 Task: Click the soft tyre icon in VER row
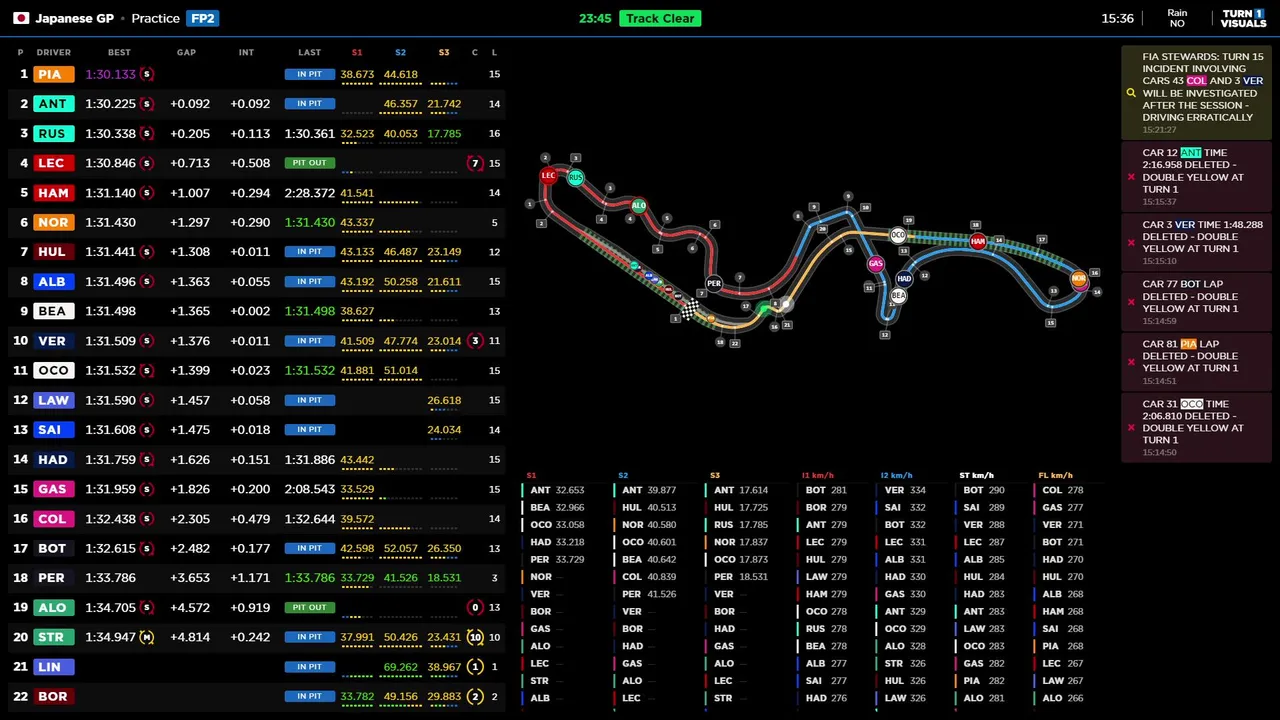pyautogui.click(x=146, y=341)
